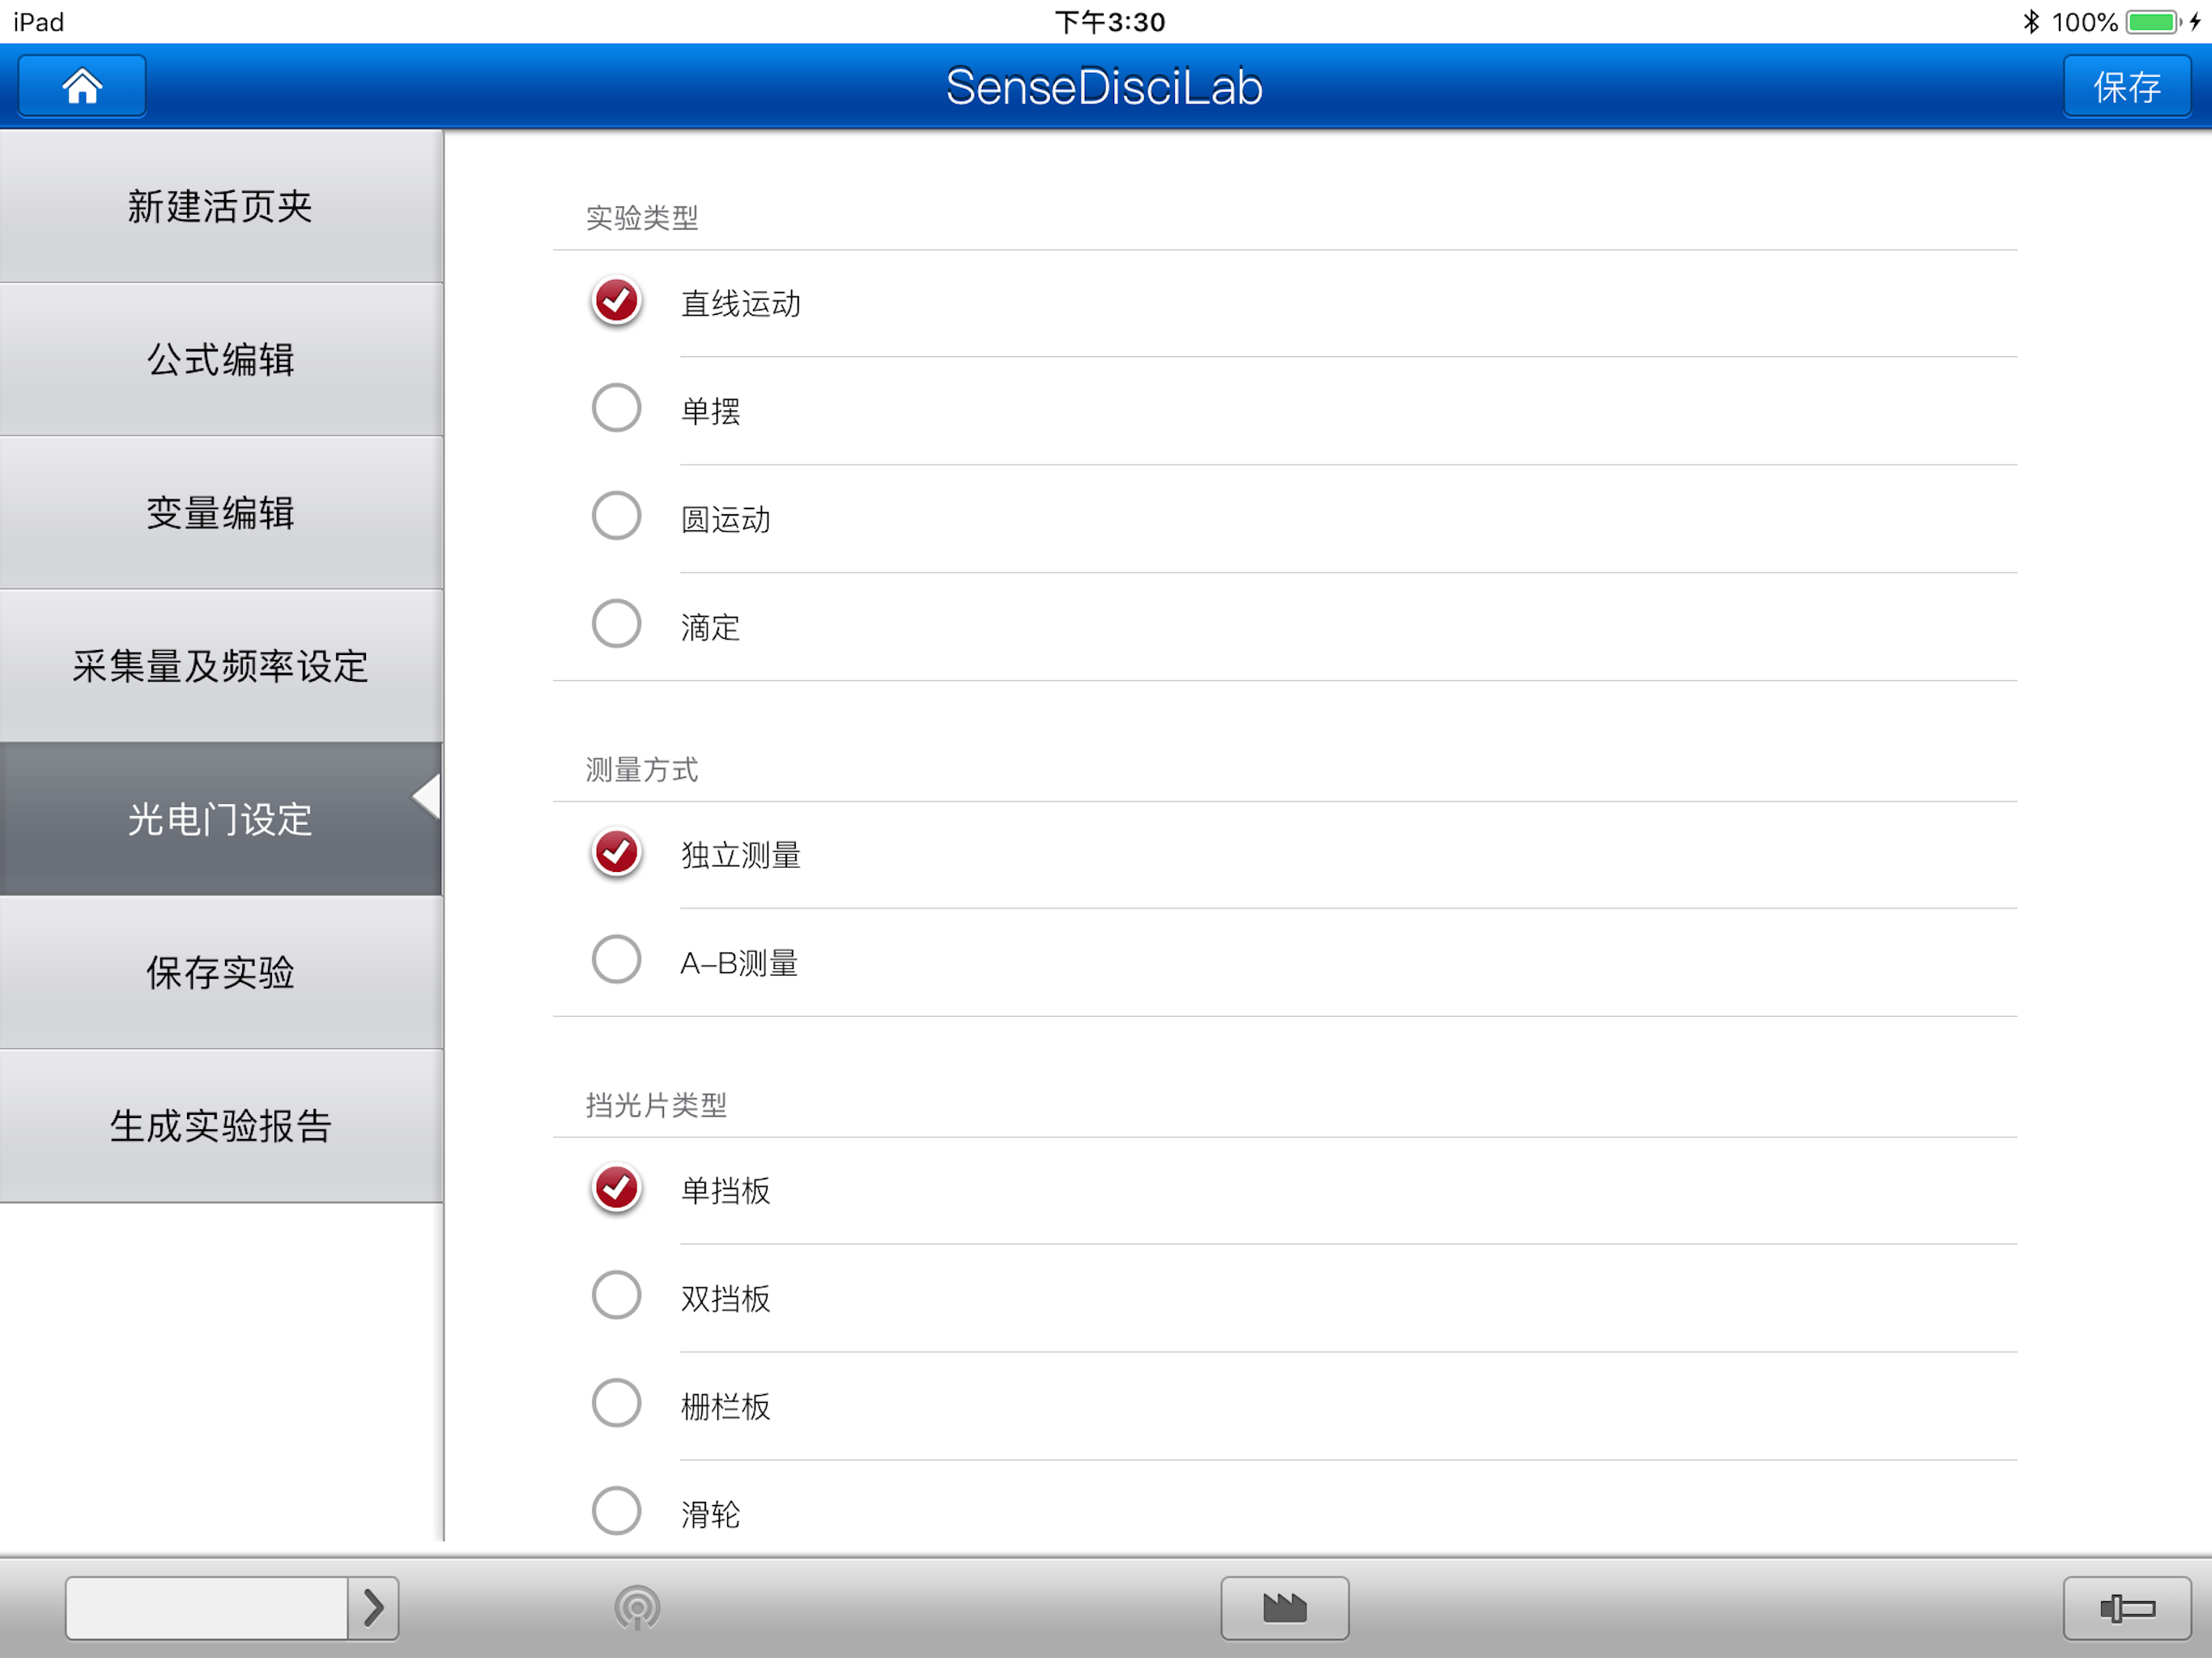This screenshot has width=2212, height=1658.
Task: Open 生成实验报告 sidebar item
Action: tap(221, 1125)
